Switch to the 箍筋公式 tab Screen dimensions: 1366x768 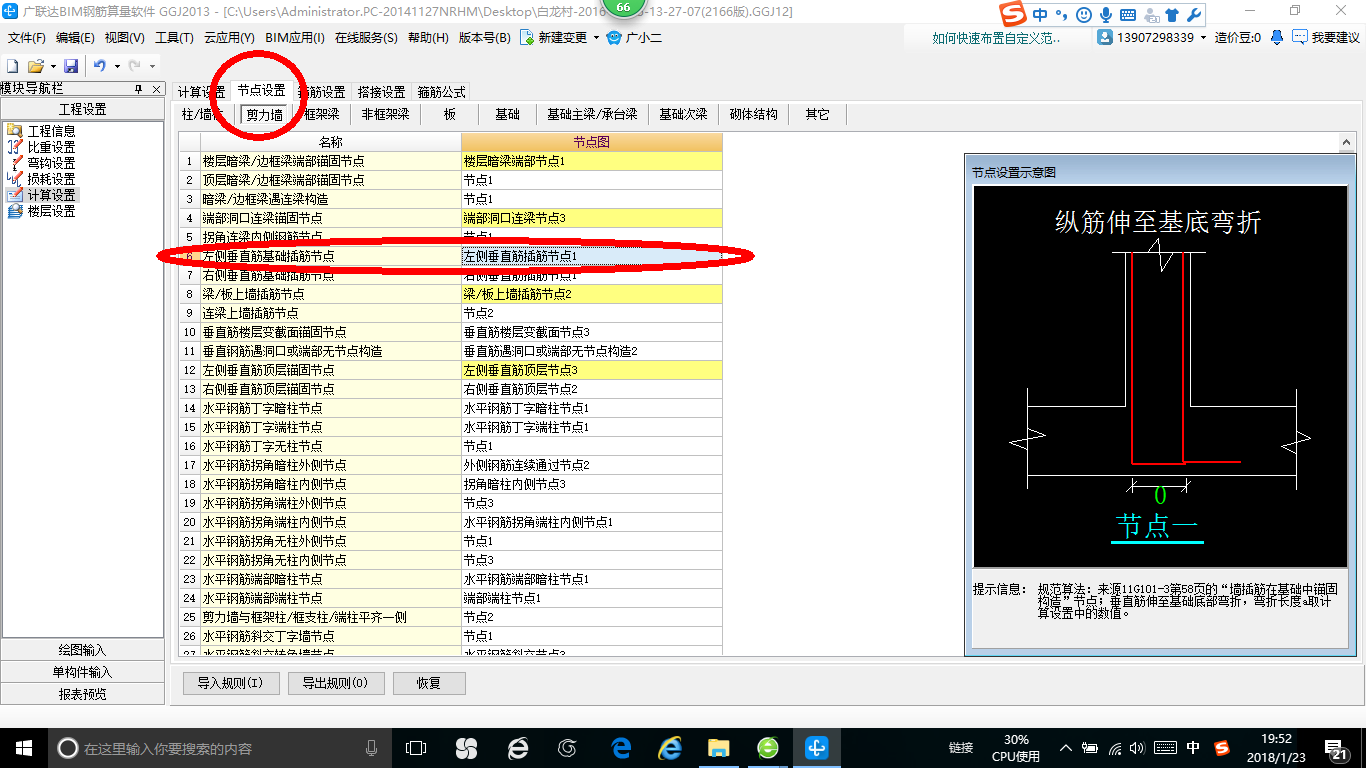pos(441,92)
